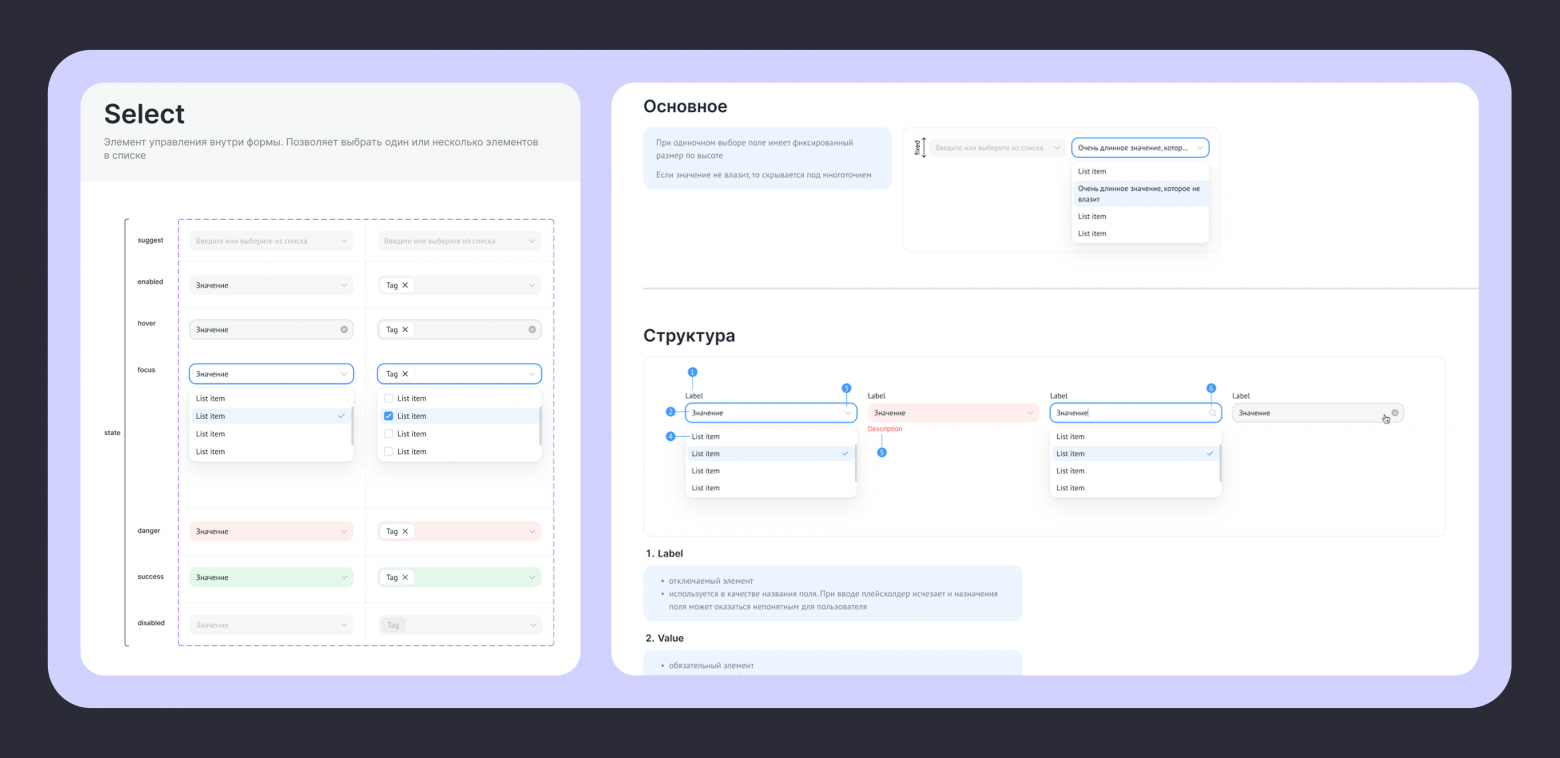Click the Select page title
1560x758 pixels.
[x=145, y=113]
